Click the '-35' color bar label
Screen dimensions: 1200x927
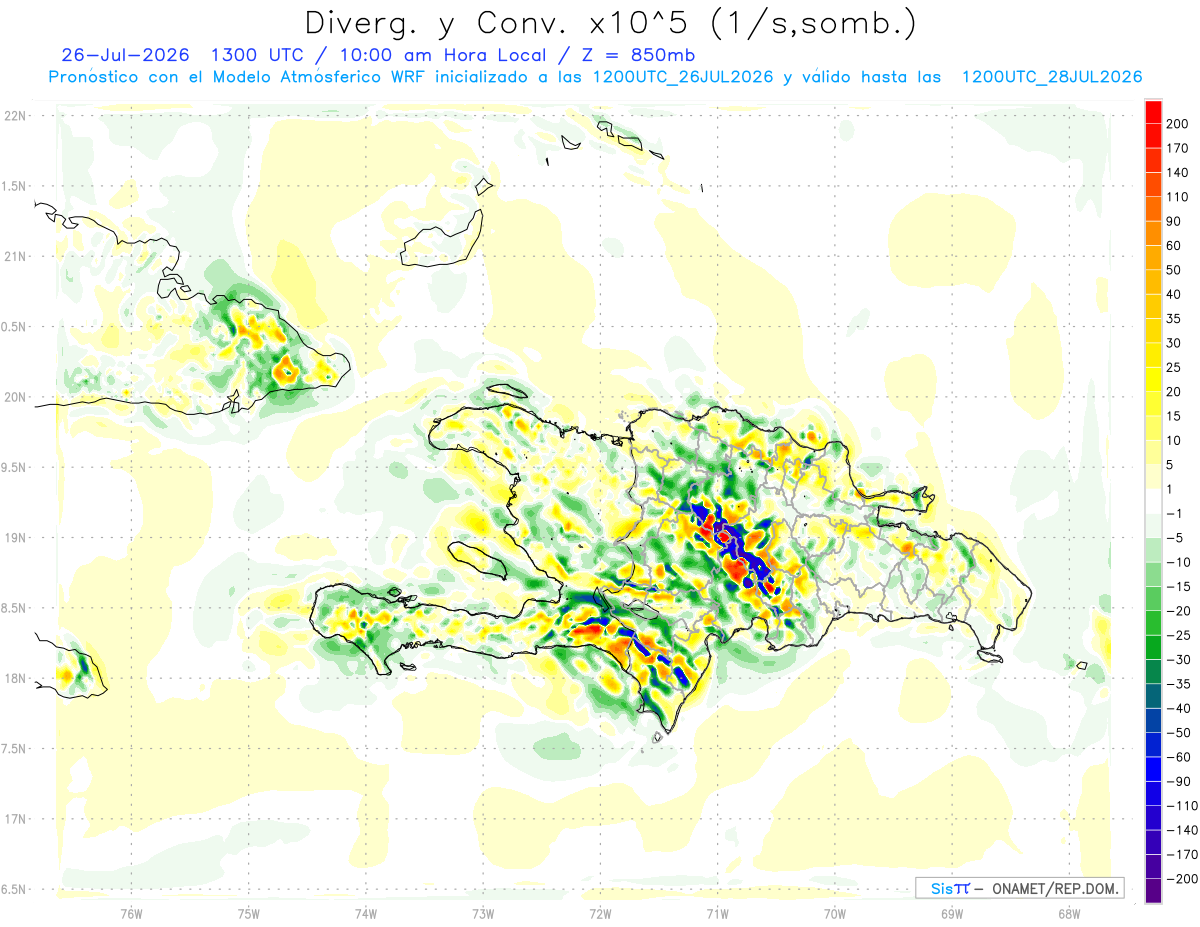(x=1177, y=684)
